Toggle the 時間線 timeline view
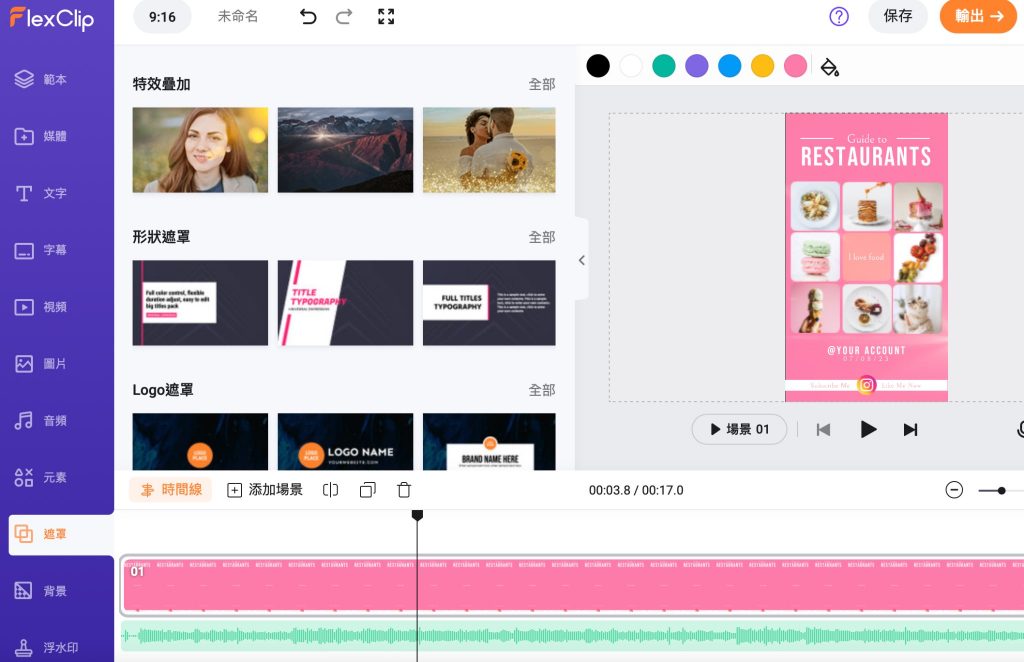 pos(171,490)
